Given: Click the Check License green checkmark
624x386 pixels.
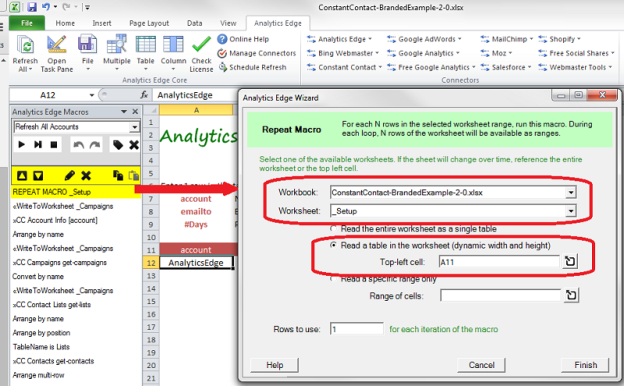Looking at the screenshot, I should point(201,45).
